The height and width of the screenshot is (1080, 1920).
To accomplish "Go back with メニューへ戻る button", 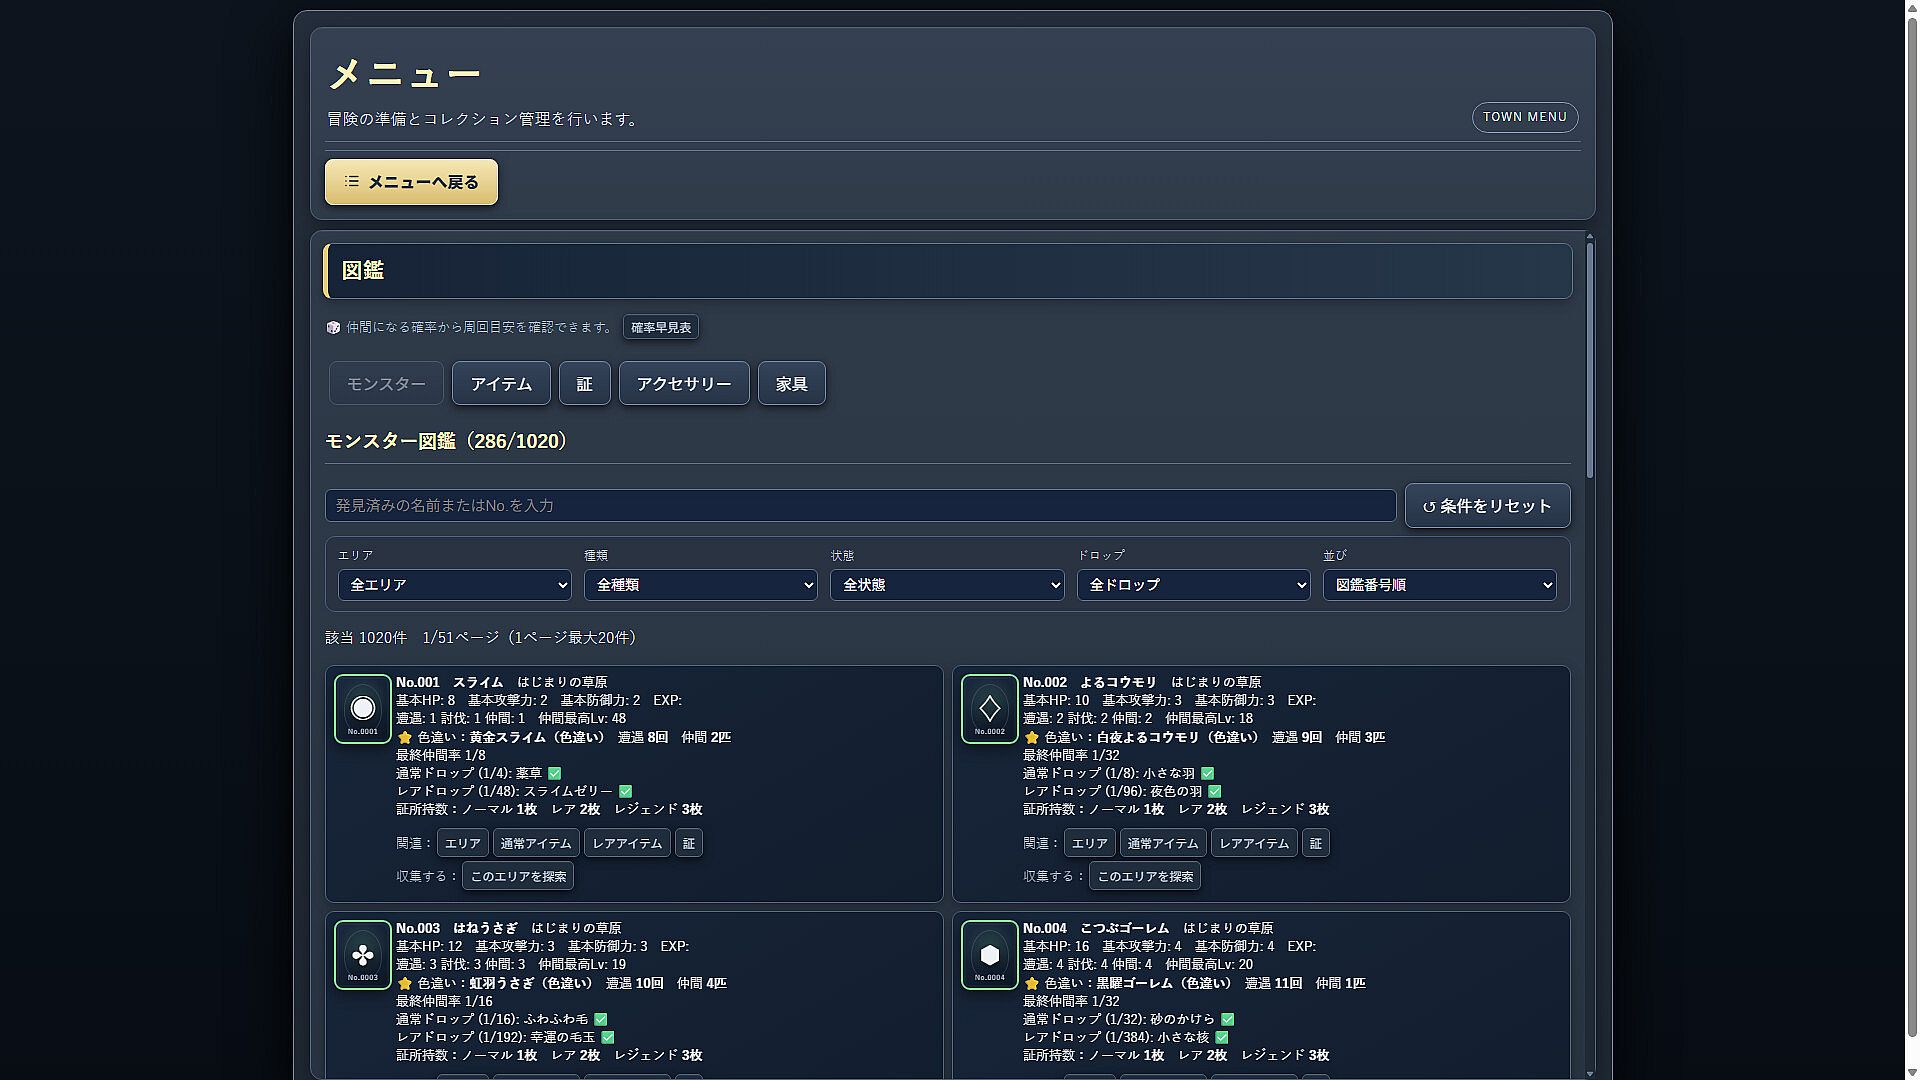I will [411, 182].
